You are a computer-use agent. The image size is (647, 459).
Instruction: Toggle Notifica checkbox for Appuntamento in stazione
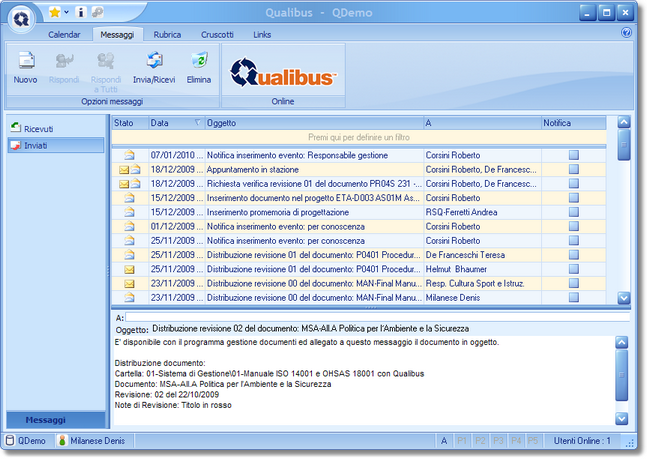[574, 170]
